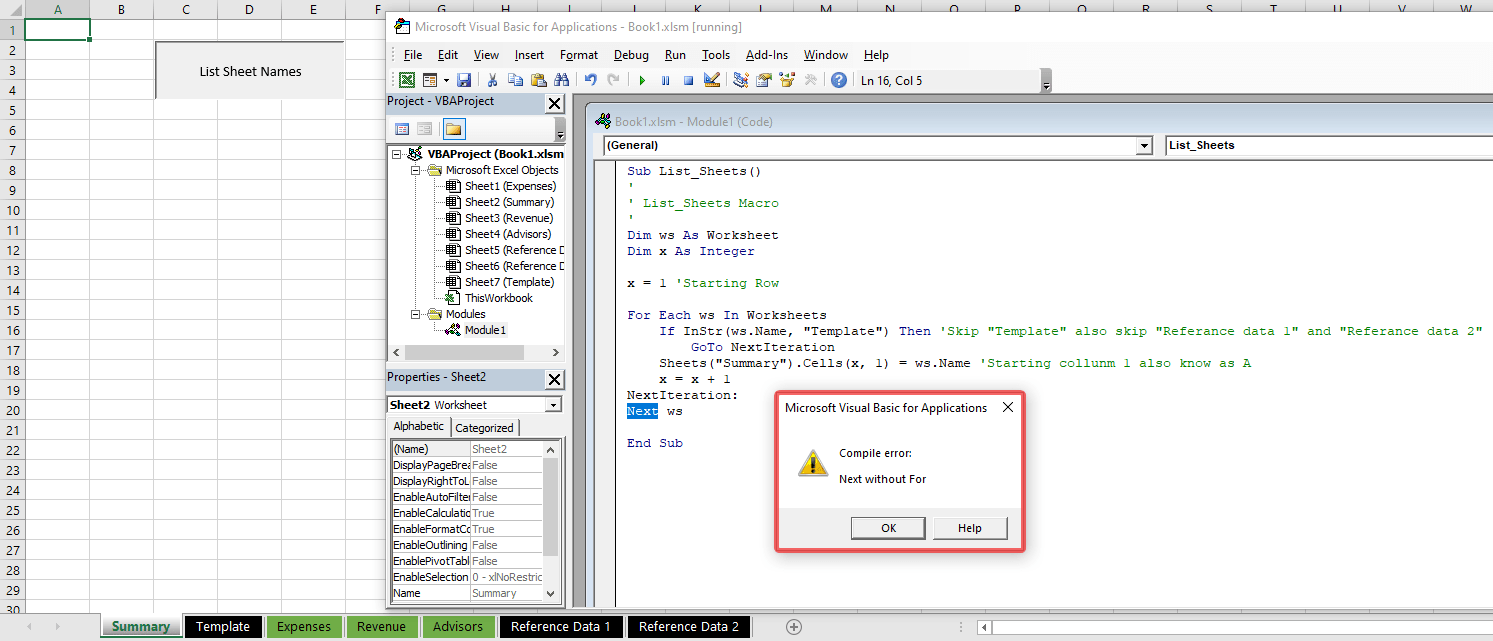The image size is (1493, 641).
Task: Click the Redo arrow icon
Action: pos(613,80)
